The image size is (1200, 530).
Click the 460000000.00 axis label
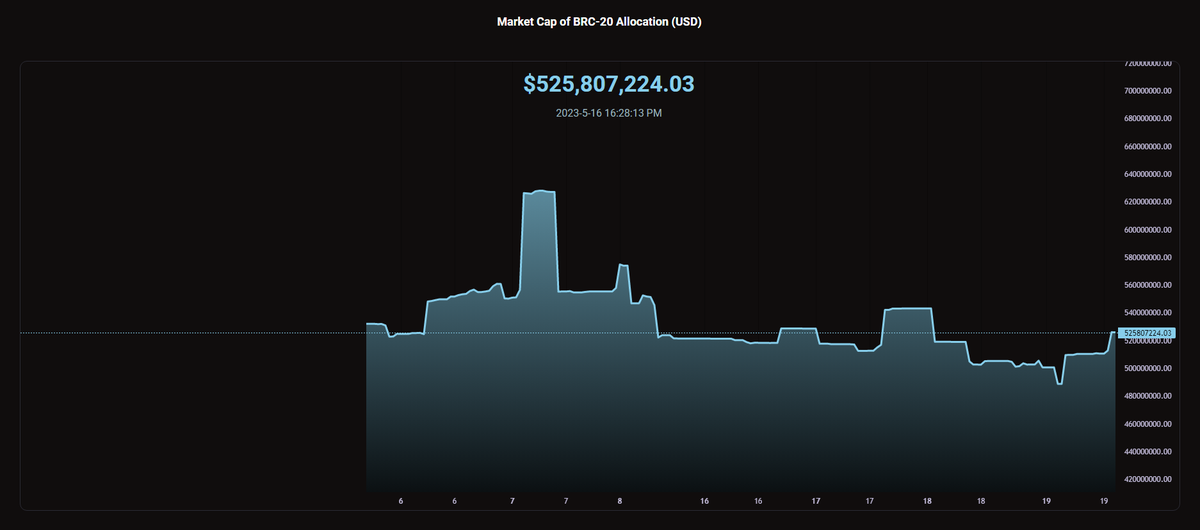coord(1147,424)
